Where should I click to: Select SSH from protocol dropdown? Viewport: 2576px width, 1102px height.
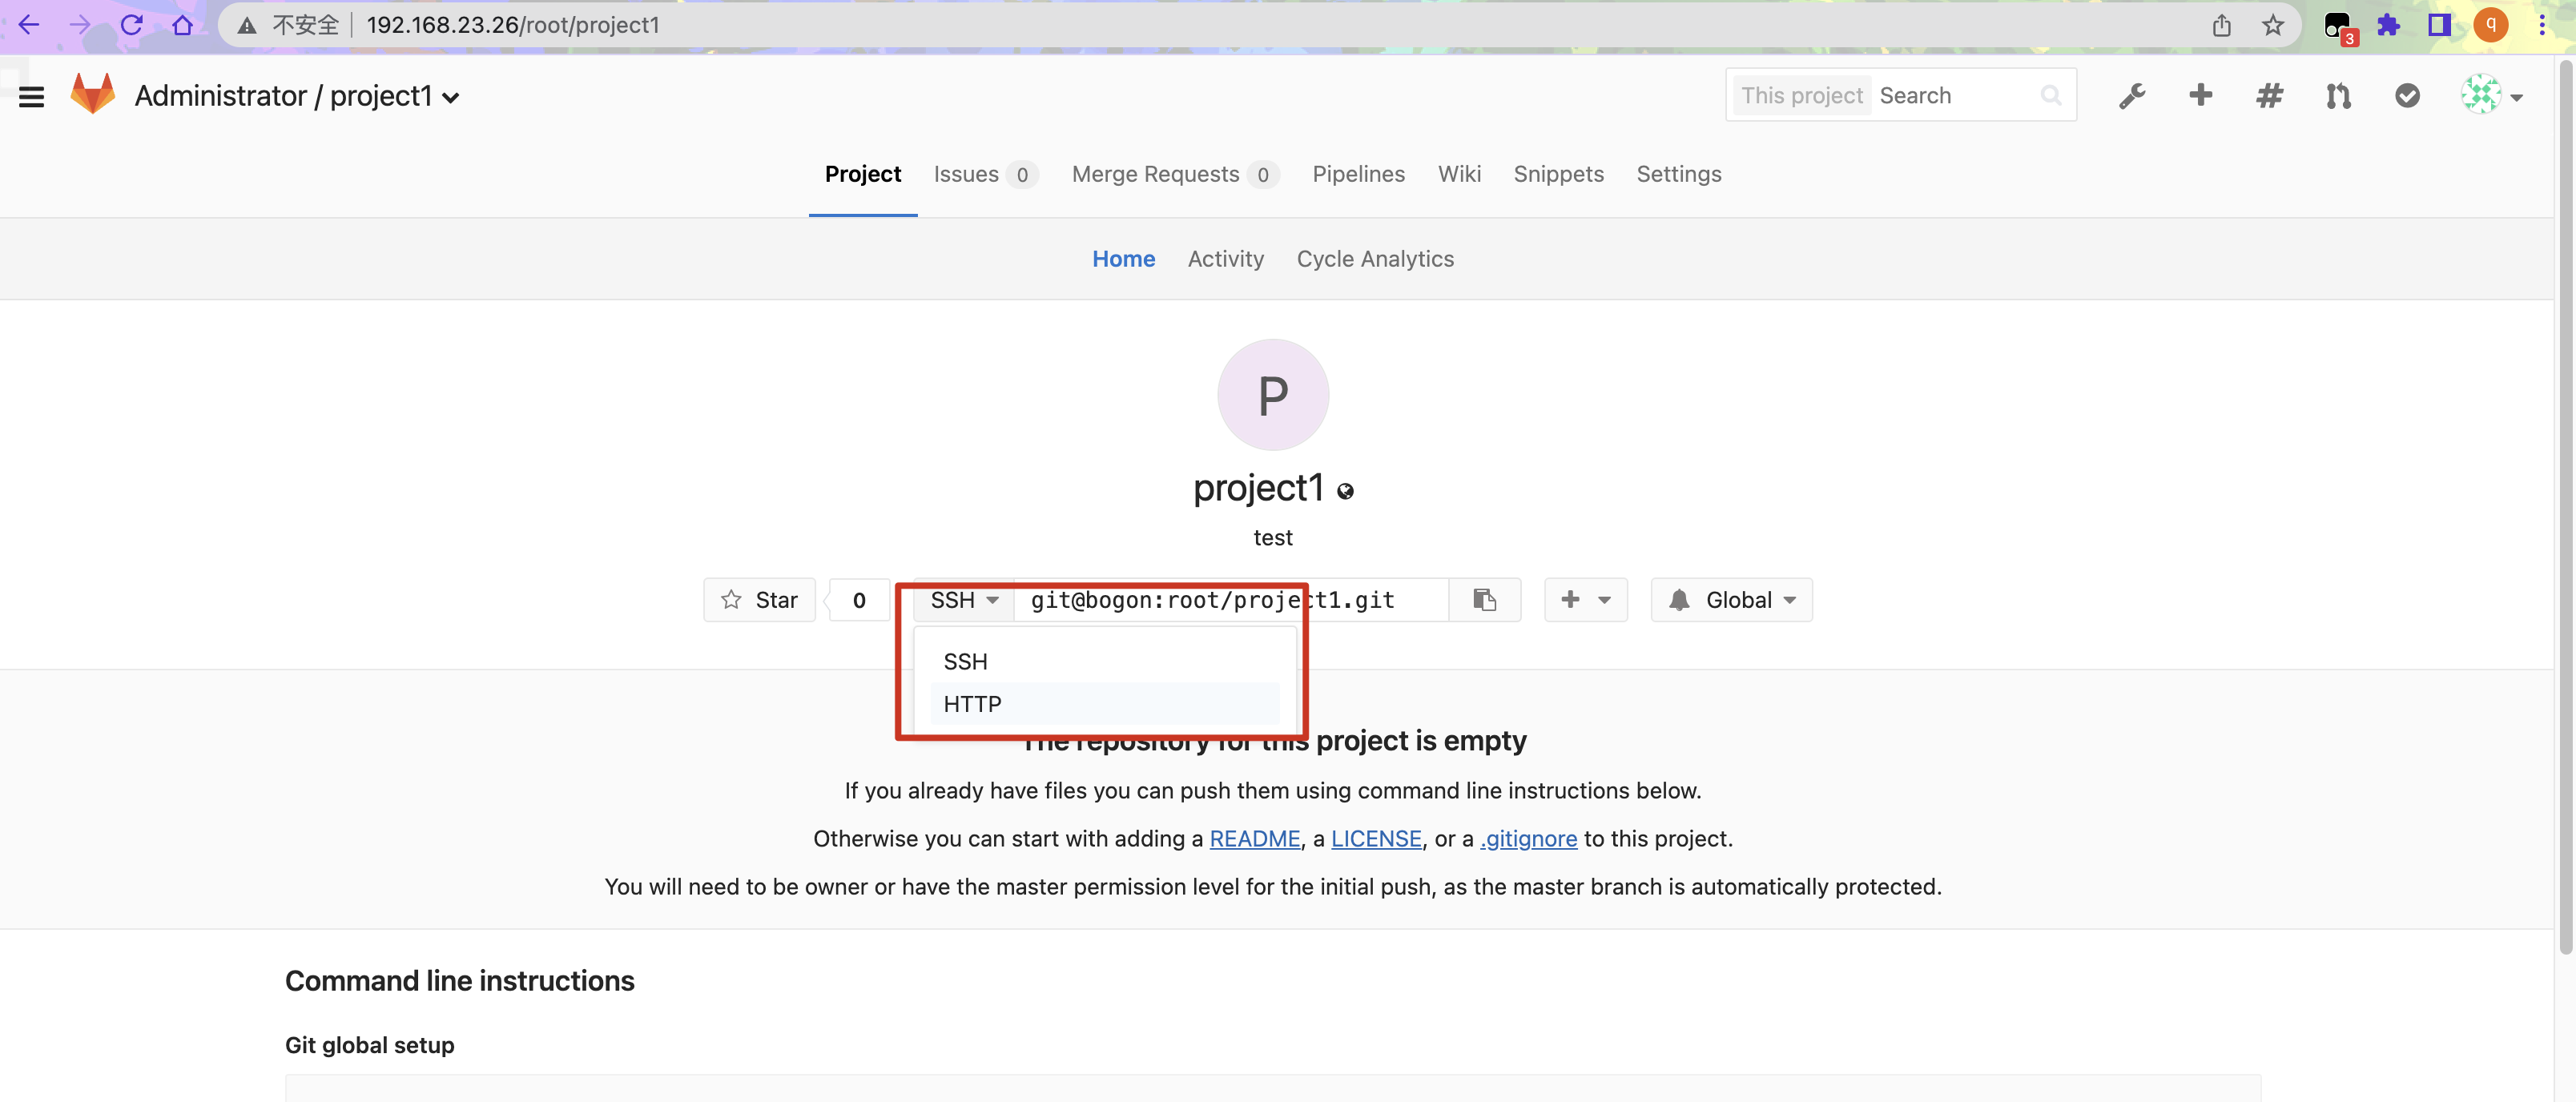coord(966,660)
